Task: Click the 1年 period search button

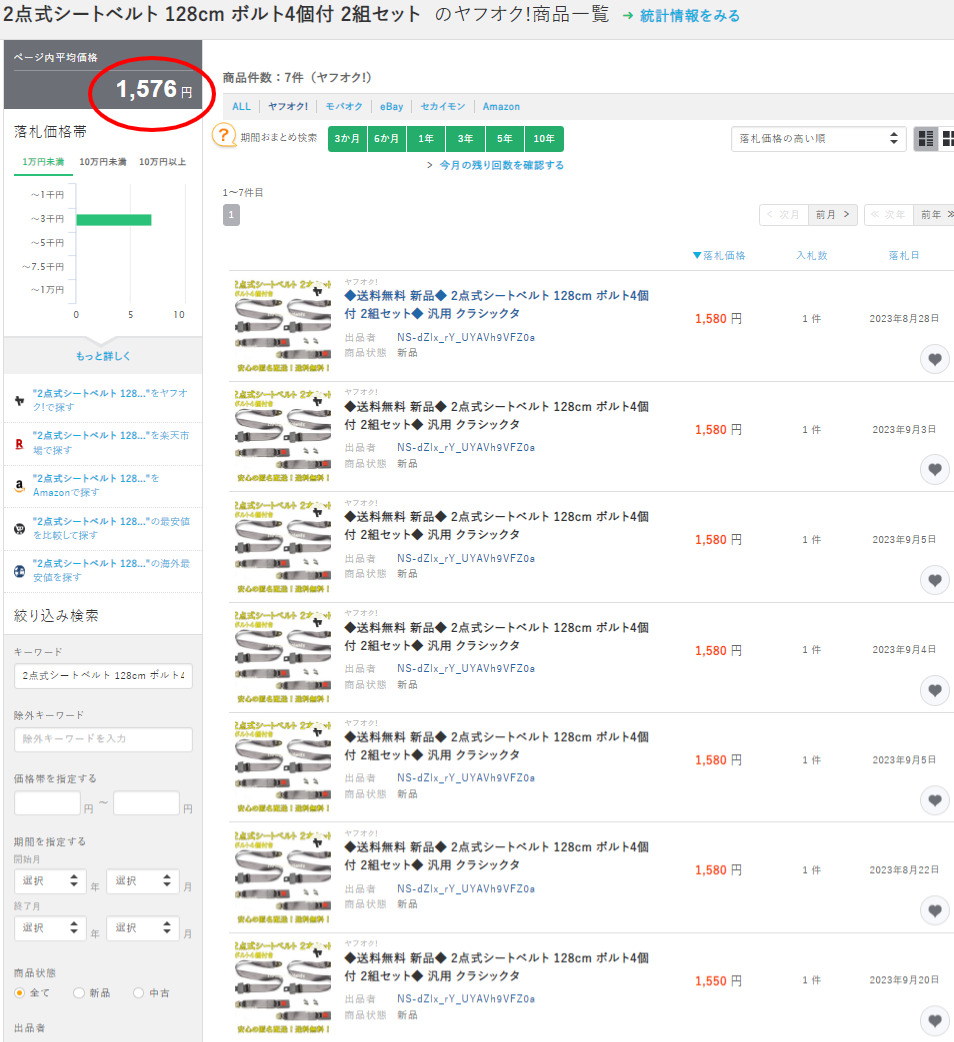Action: pos(426,139)
